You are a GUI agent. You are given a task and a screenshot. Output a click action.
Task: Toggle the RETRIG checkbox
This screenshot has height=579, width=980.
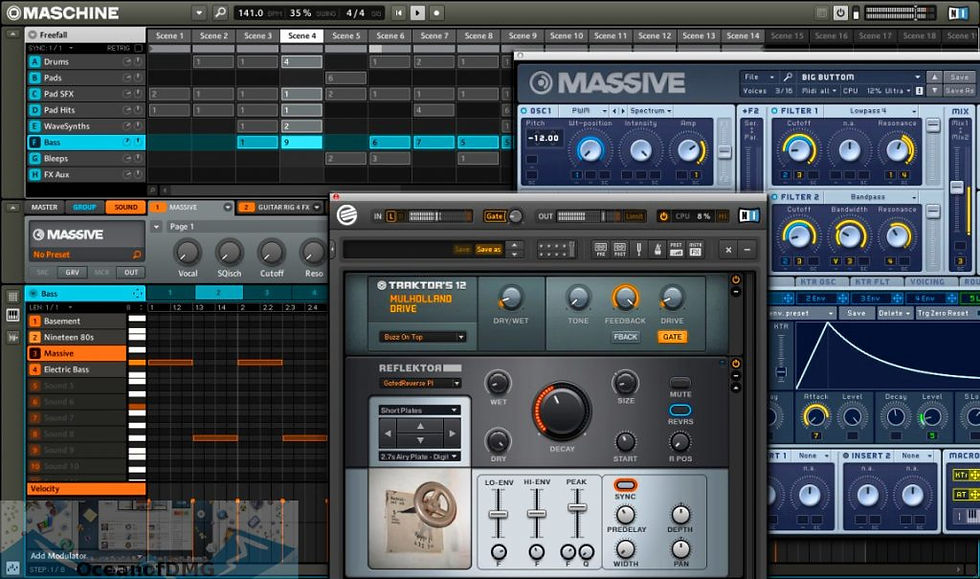click(x=138, y=48)
